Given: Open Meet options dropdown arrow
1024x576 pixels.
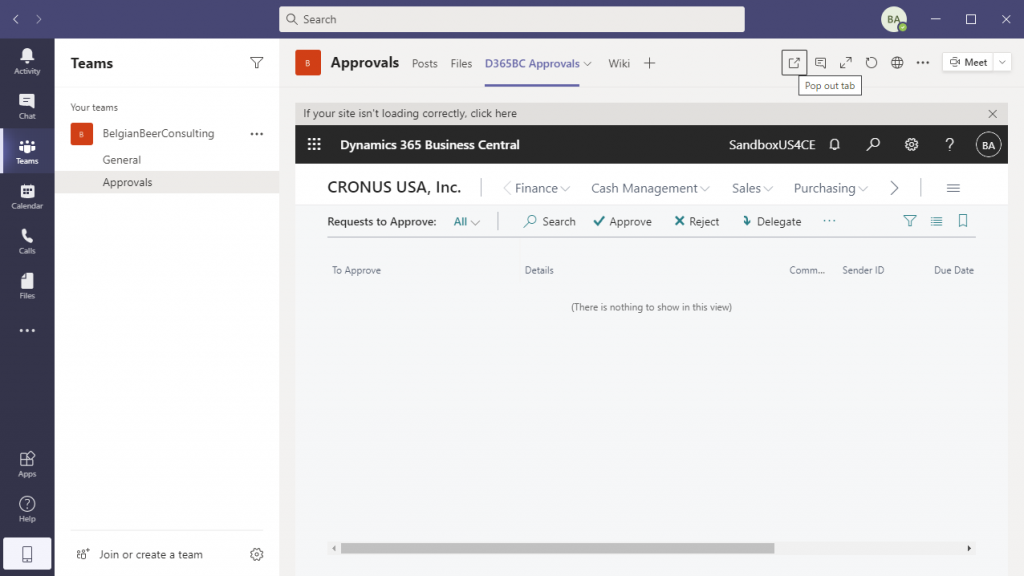Looking at the screenshot, I should point(1002,63).
